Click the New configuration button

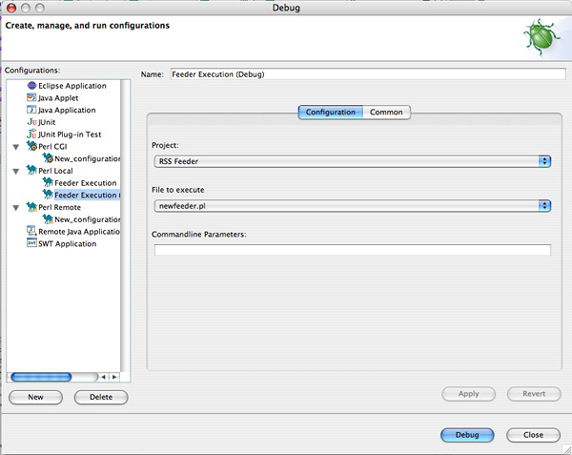pos(36,397)
